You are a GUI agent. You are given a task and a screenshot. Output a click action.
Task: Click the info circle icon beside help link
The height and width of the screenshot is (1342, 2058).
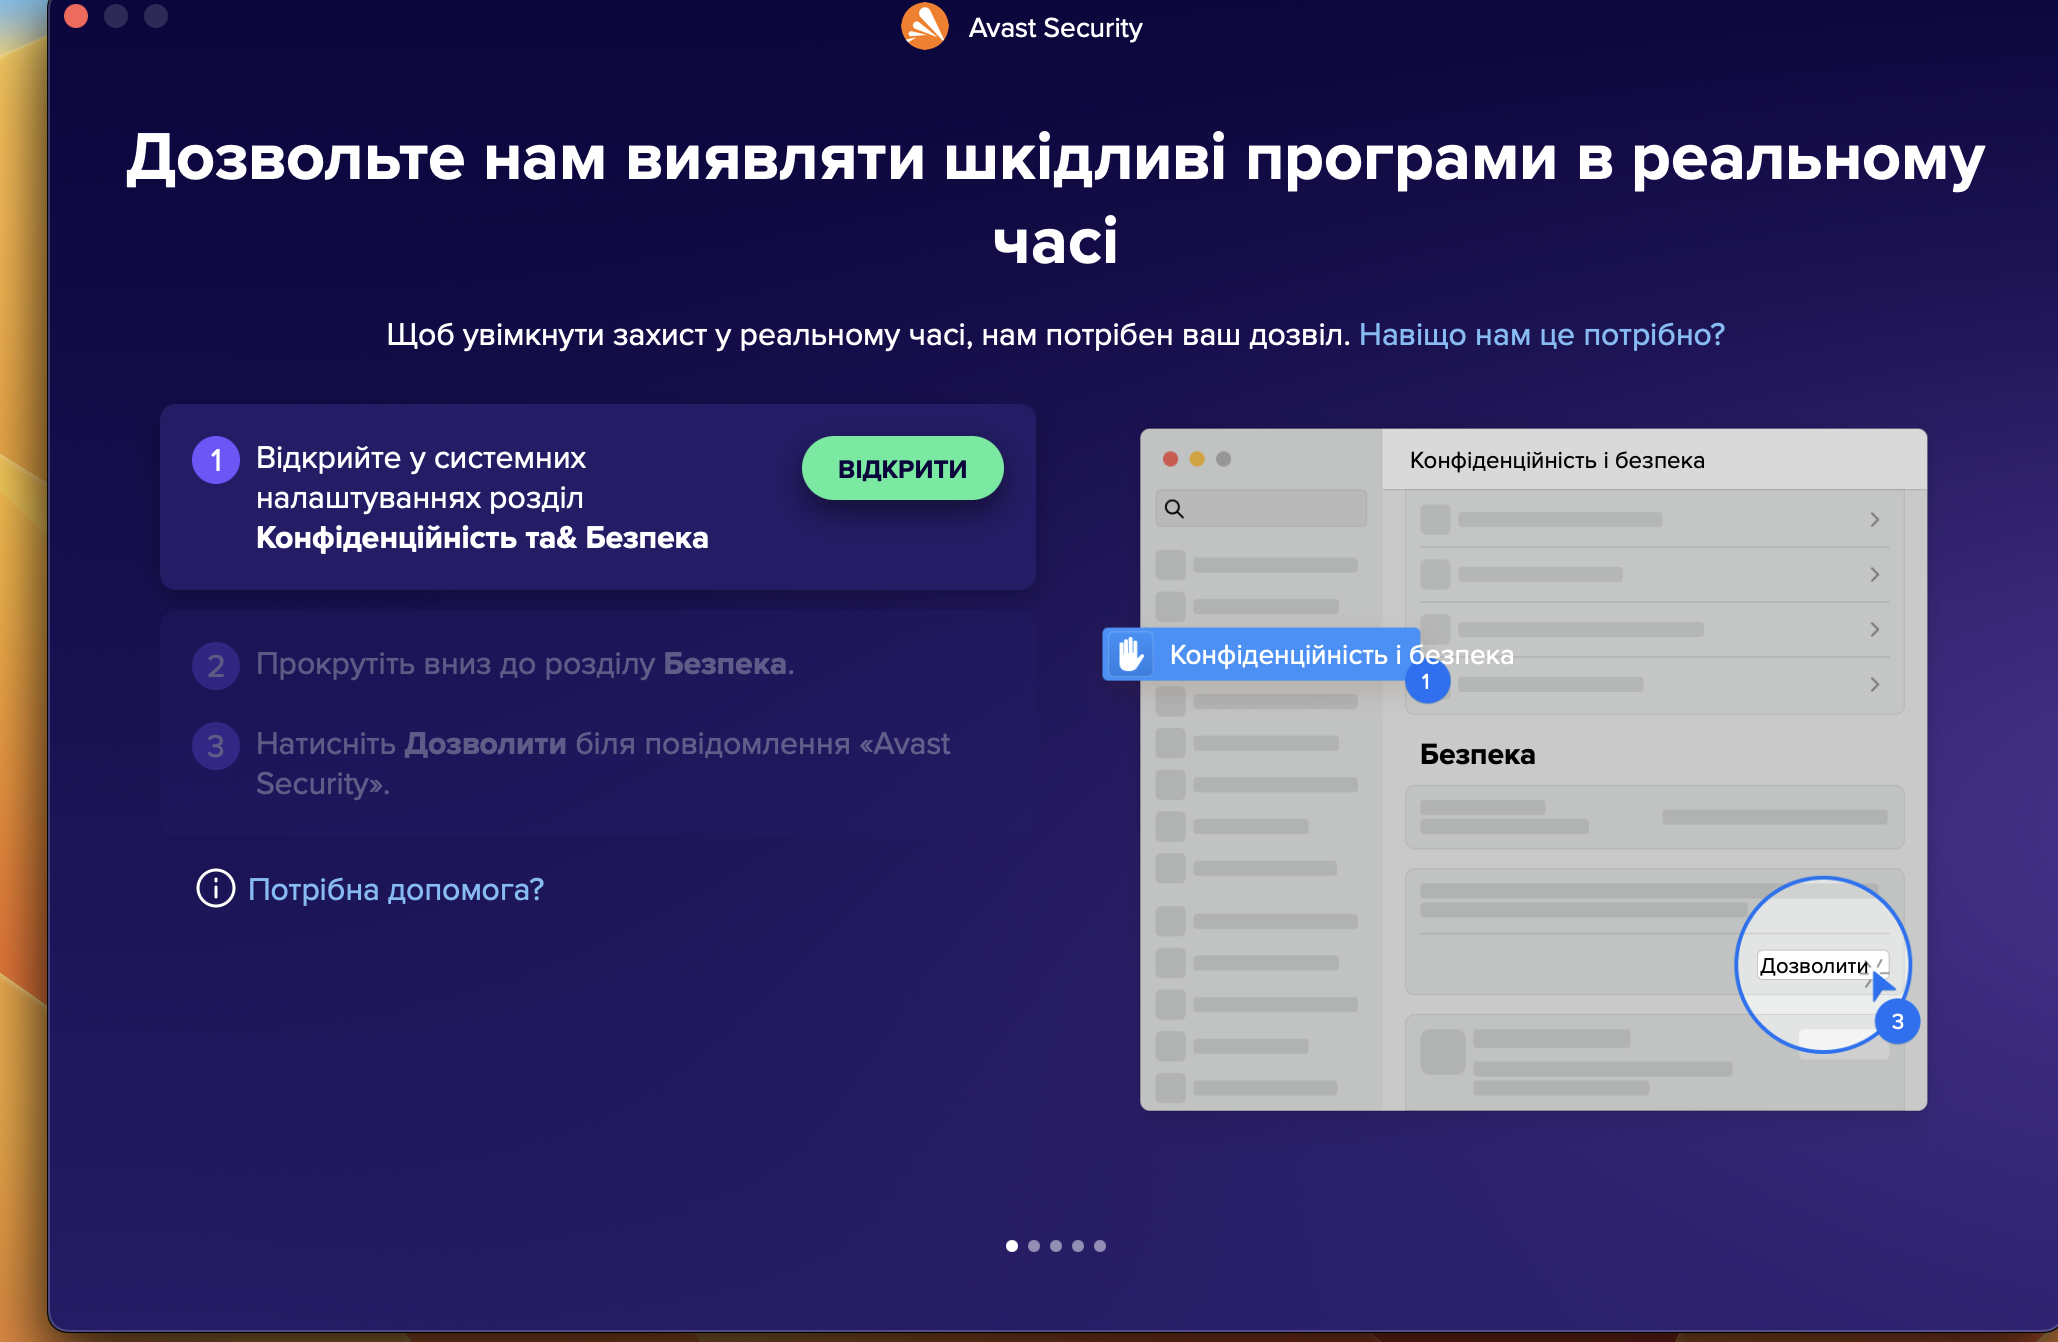(x=215, y=888)
